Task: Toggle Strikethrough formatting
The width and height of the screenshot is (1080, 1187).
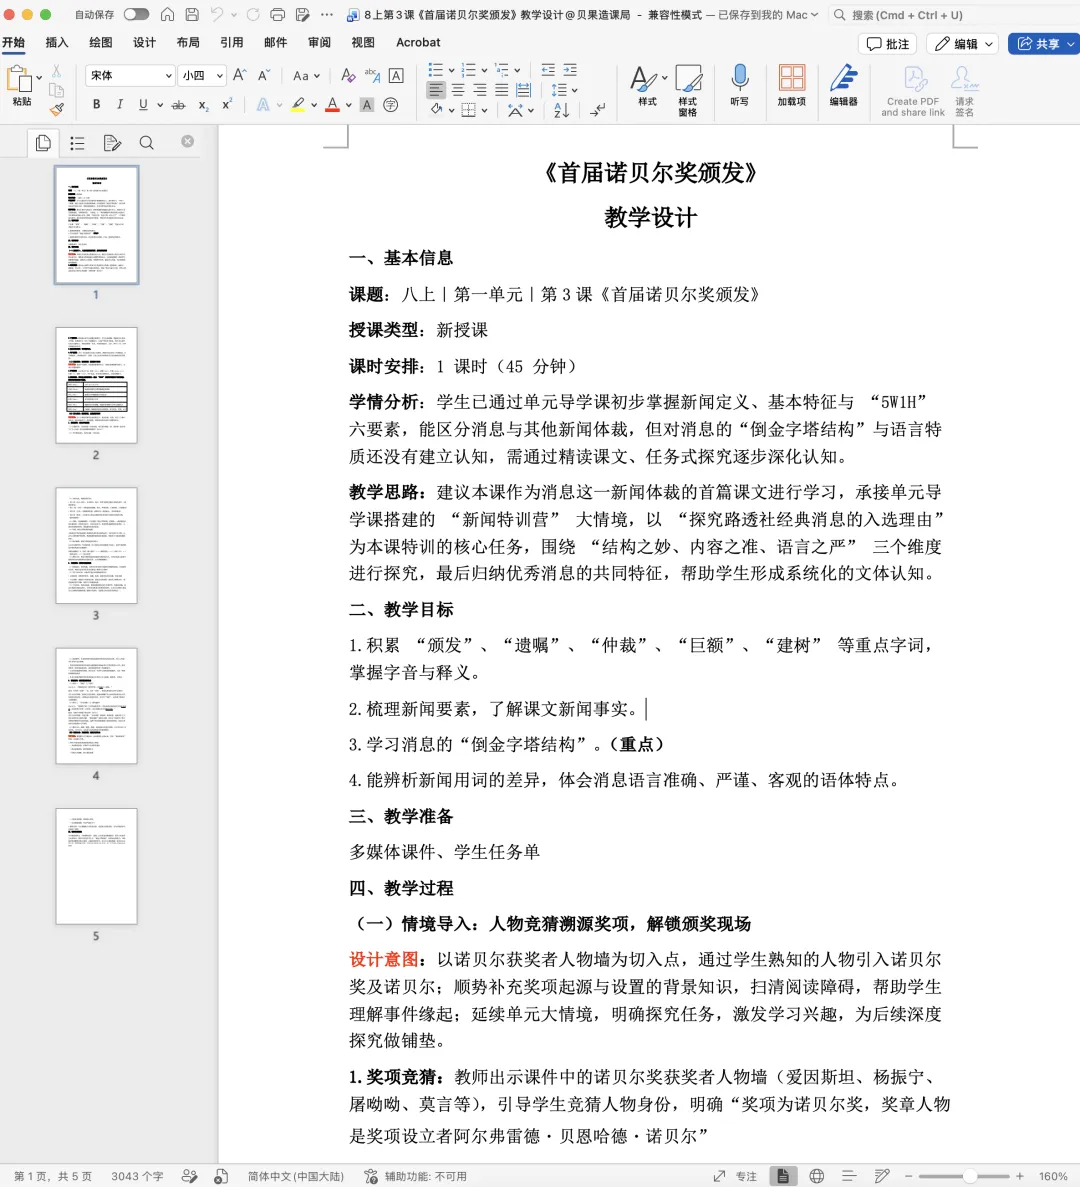Action: tap(179, 104)
